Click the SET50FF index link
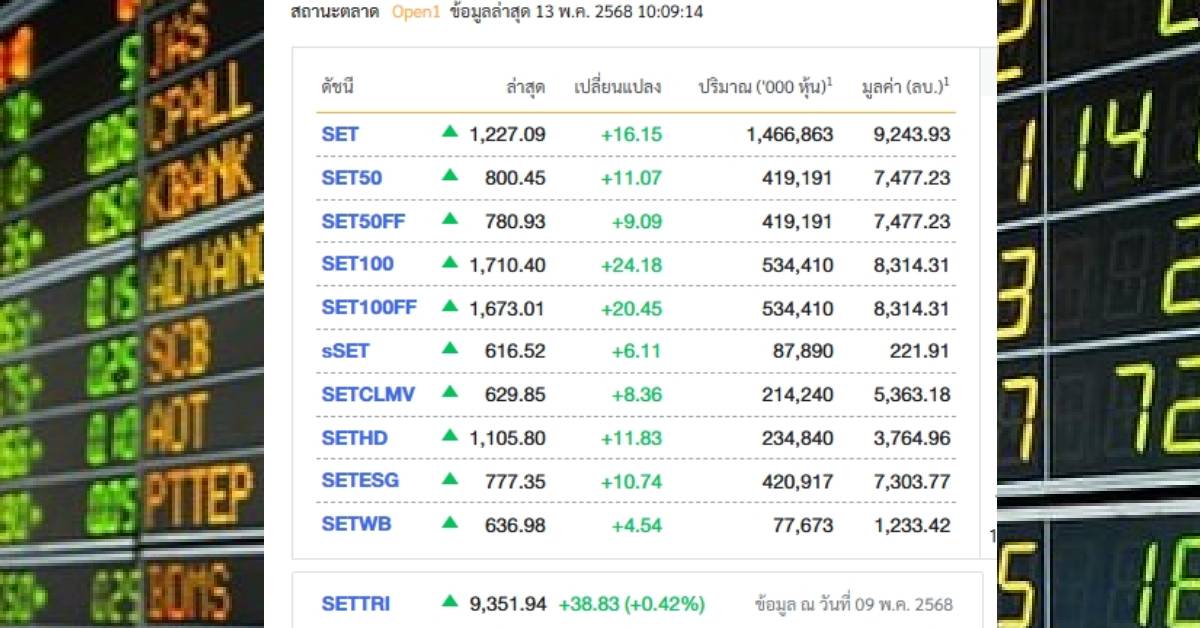Viewport: 1200px width, 628px height. [363, 221]
